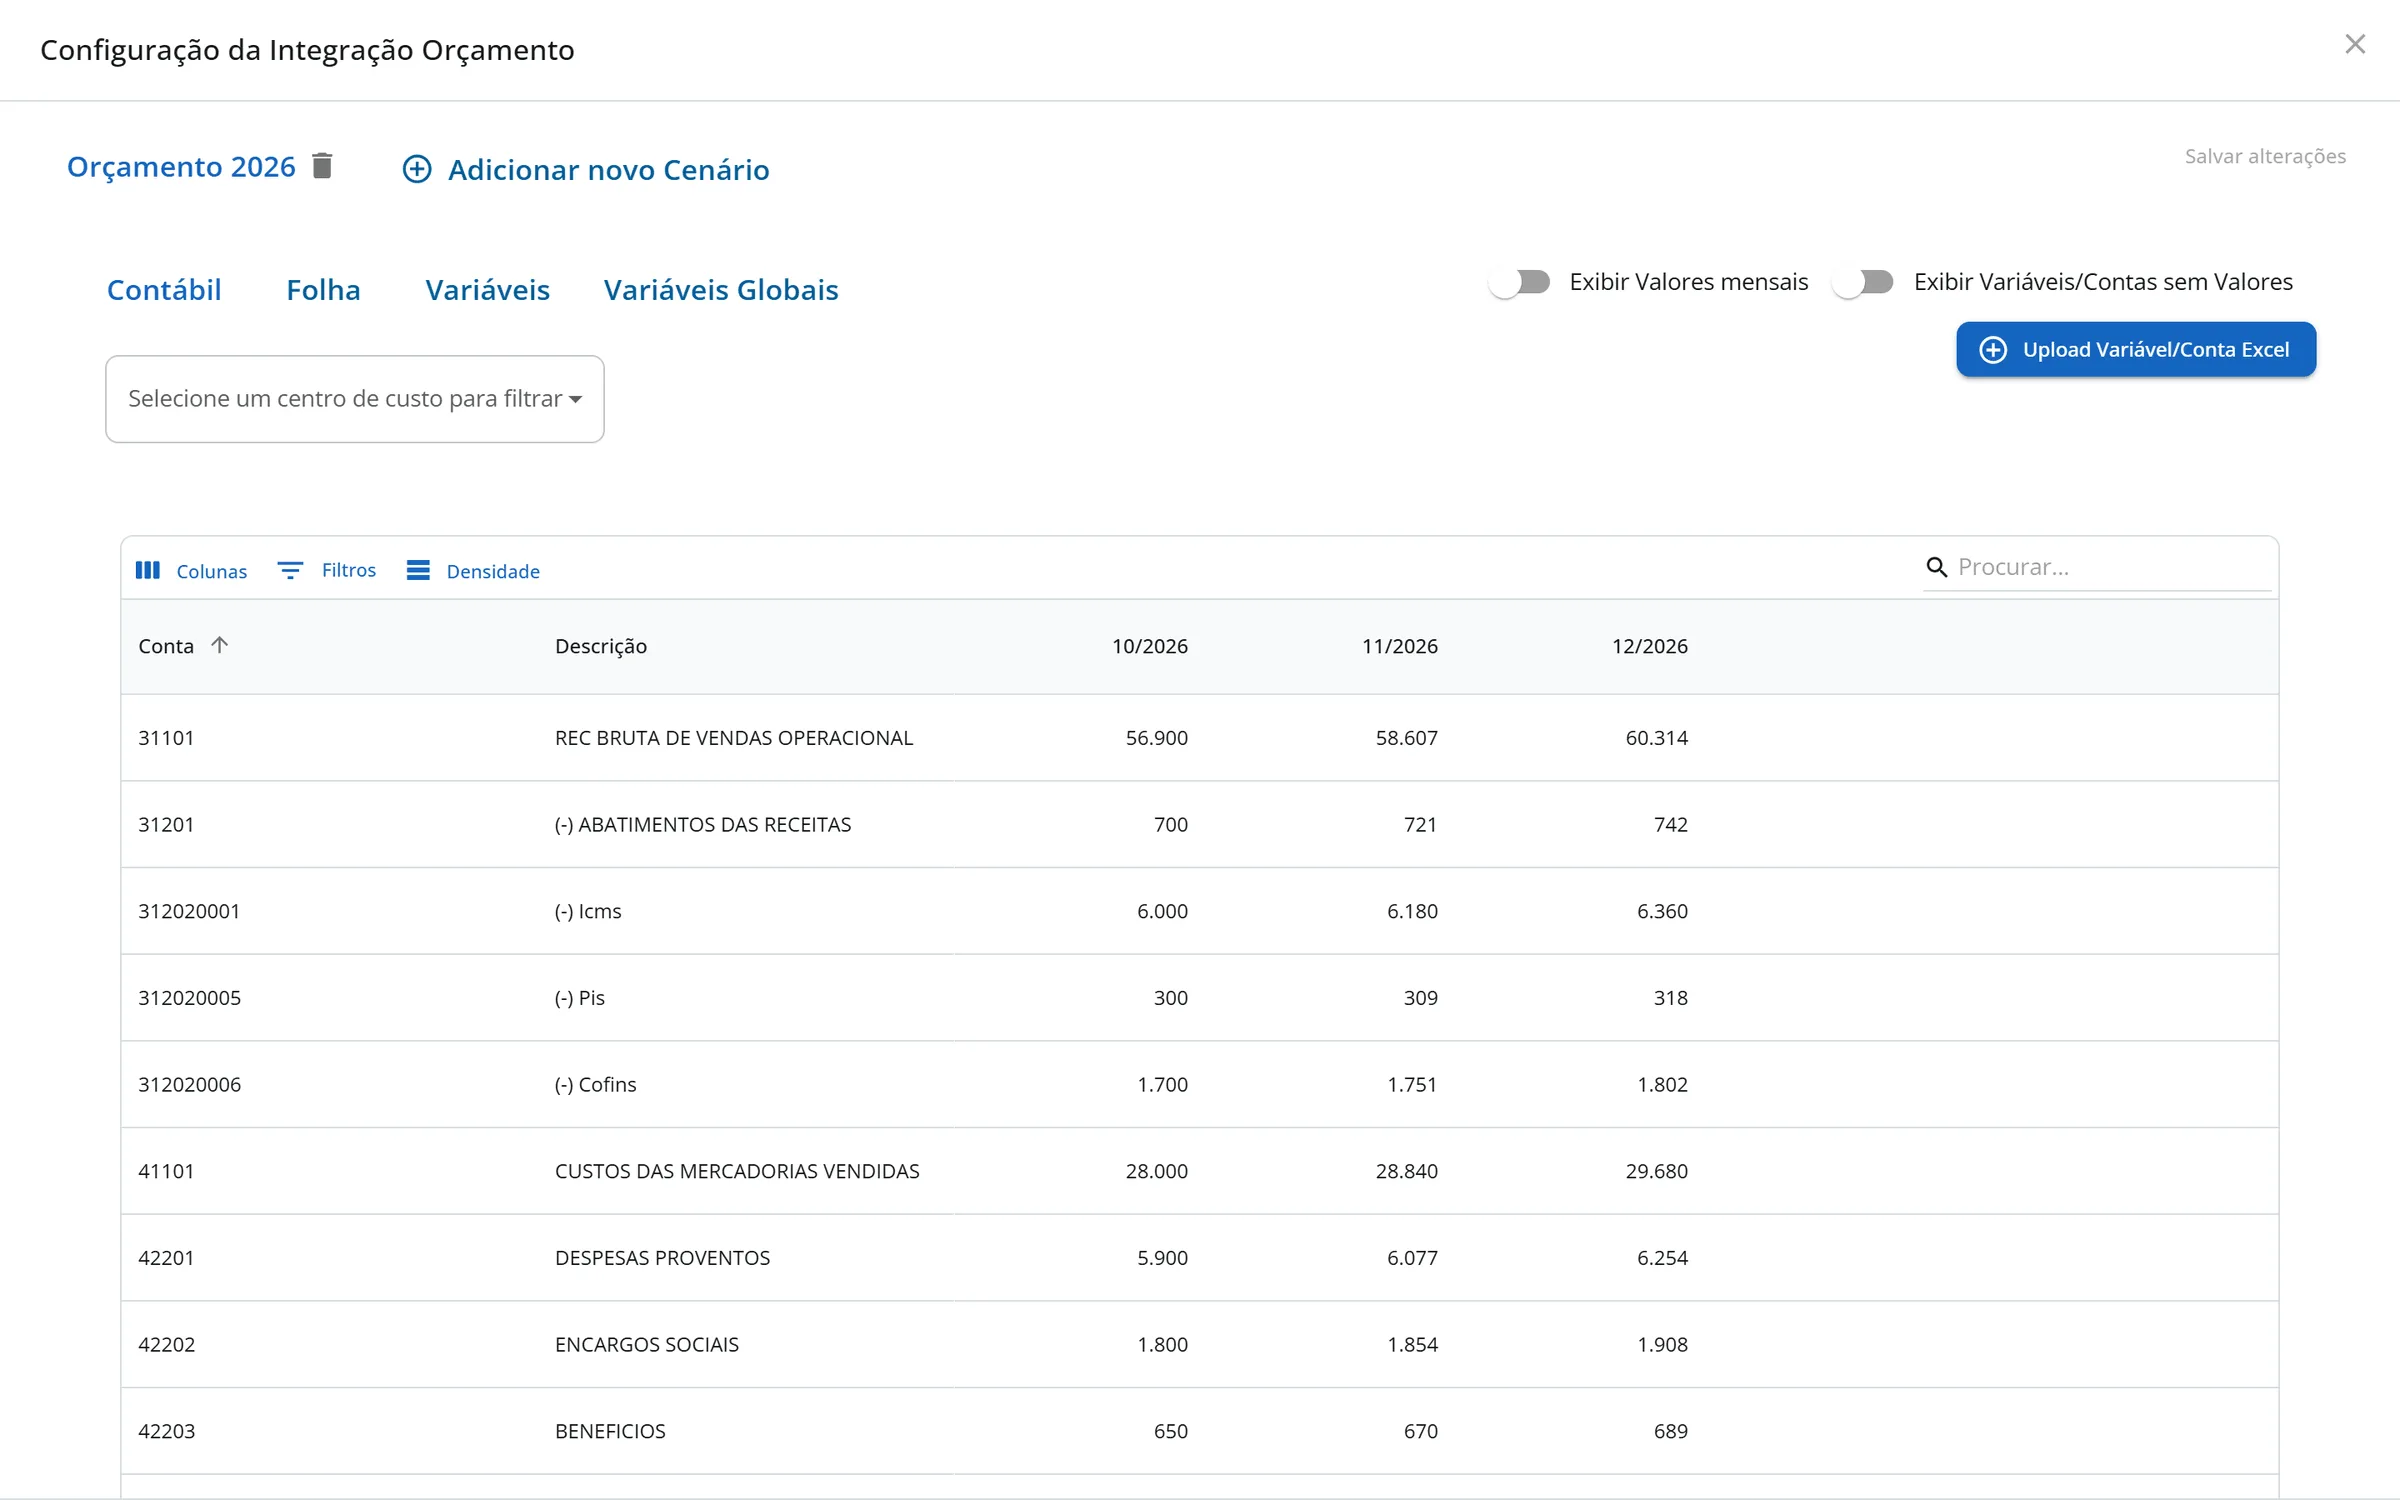Select the Orçamento 2026 scenario
Screen dimensions: 2400x1500
coord(181,166)
